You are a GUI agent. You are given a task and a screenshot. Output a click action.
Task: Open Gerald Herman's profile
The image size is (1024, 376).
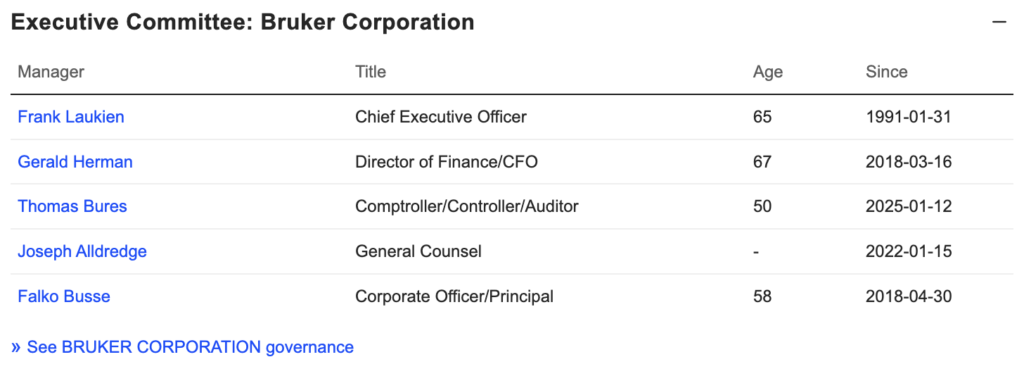(x=75, y=162)
